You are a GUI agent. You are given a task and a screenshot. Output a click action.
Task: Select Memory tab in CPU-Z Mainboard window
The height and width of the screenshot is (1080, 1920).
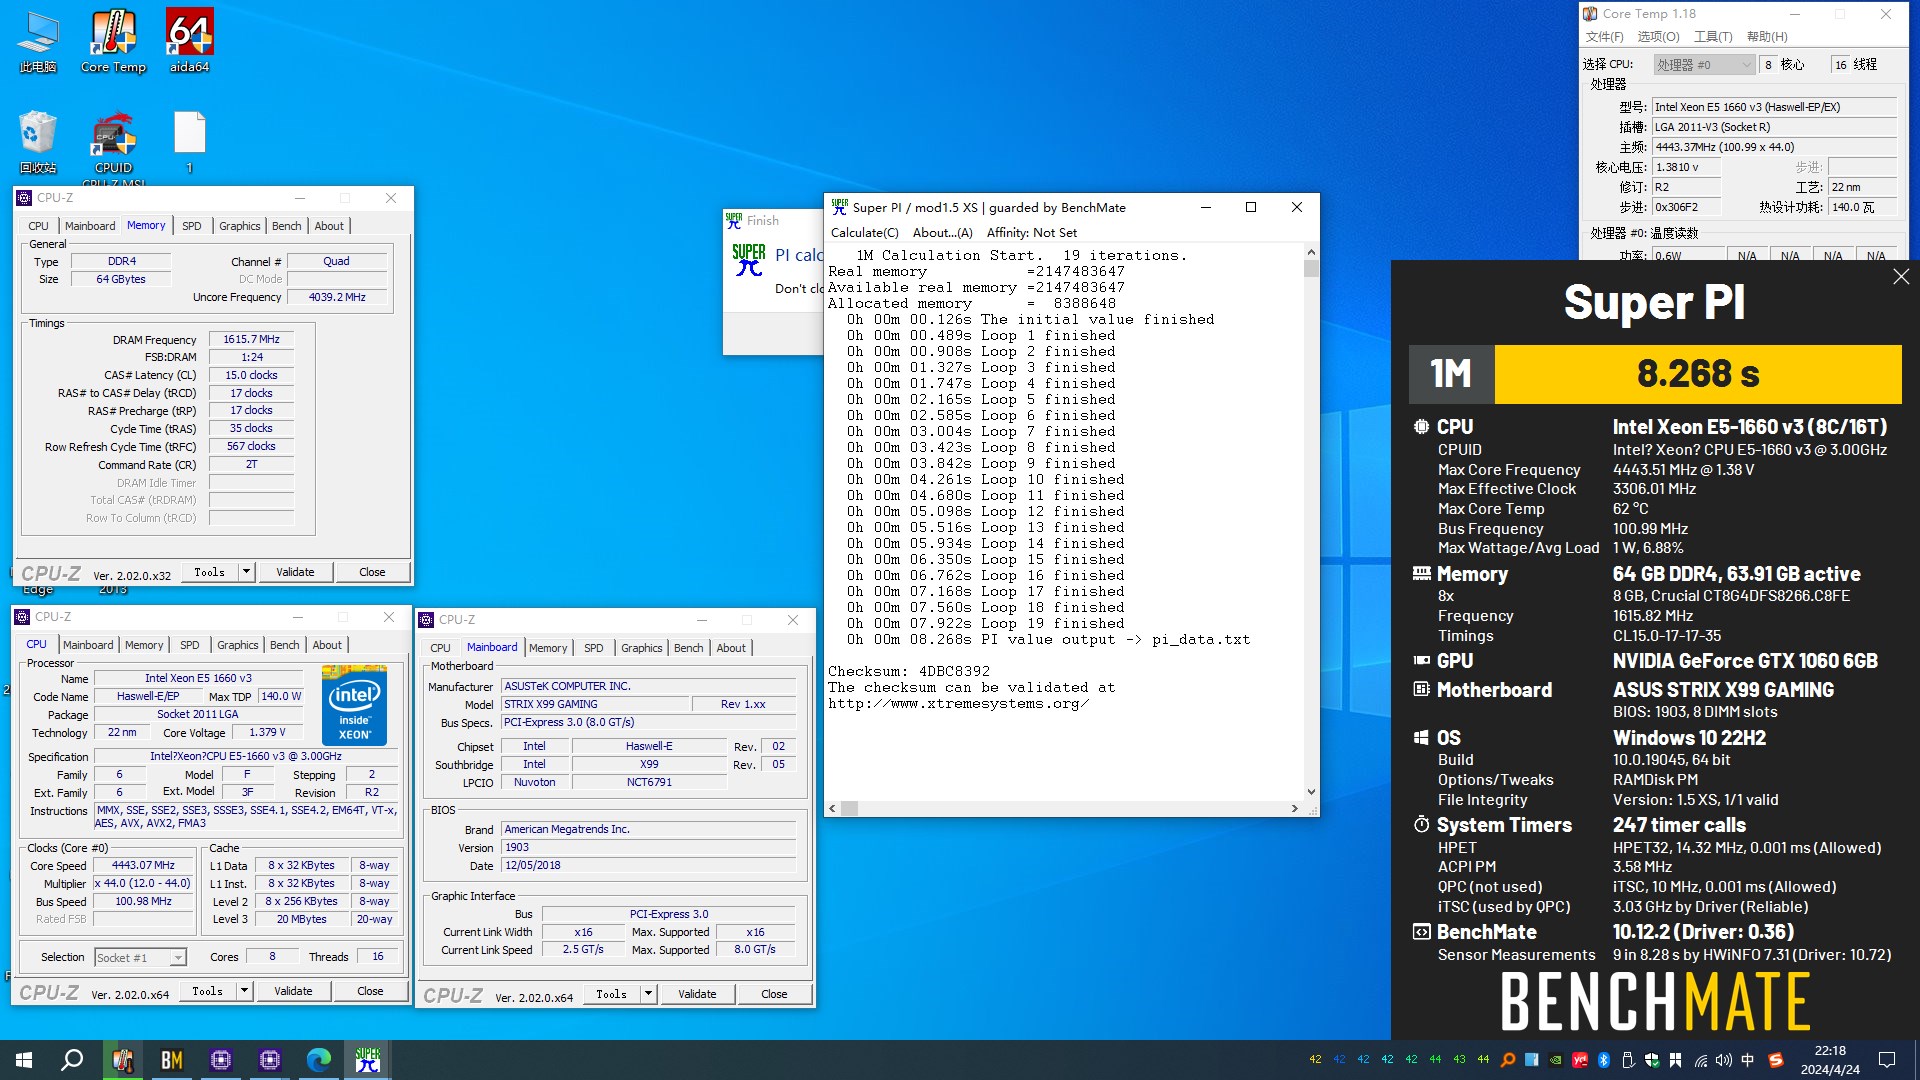(548, 648)
